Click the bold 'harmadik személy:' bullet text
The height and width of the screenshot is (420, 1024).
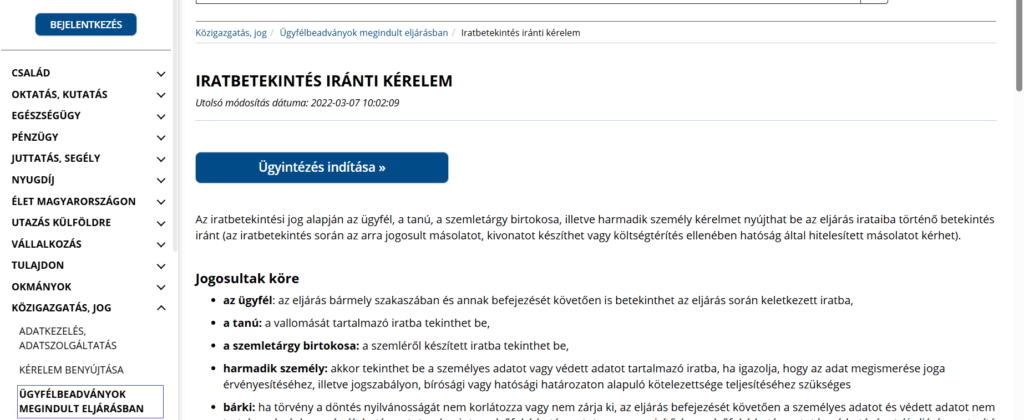click(x=275, y=368)
